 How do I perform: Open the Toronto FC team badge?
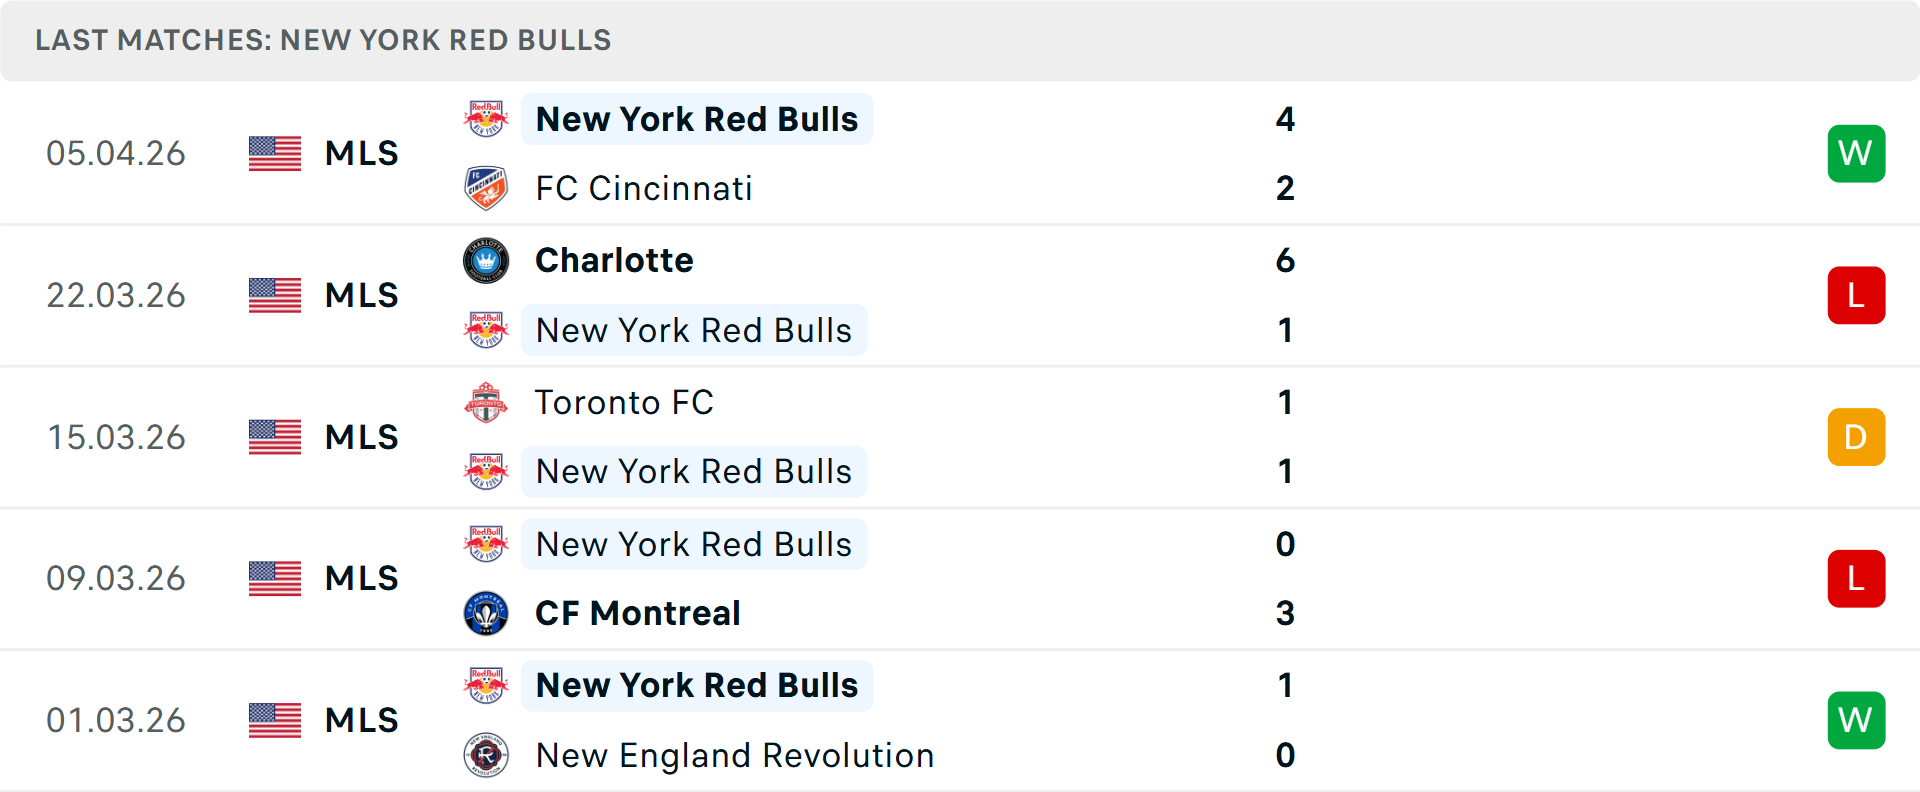pyautogui.click(x=486, y=403)
